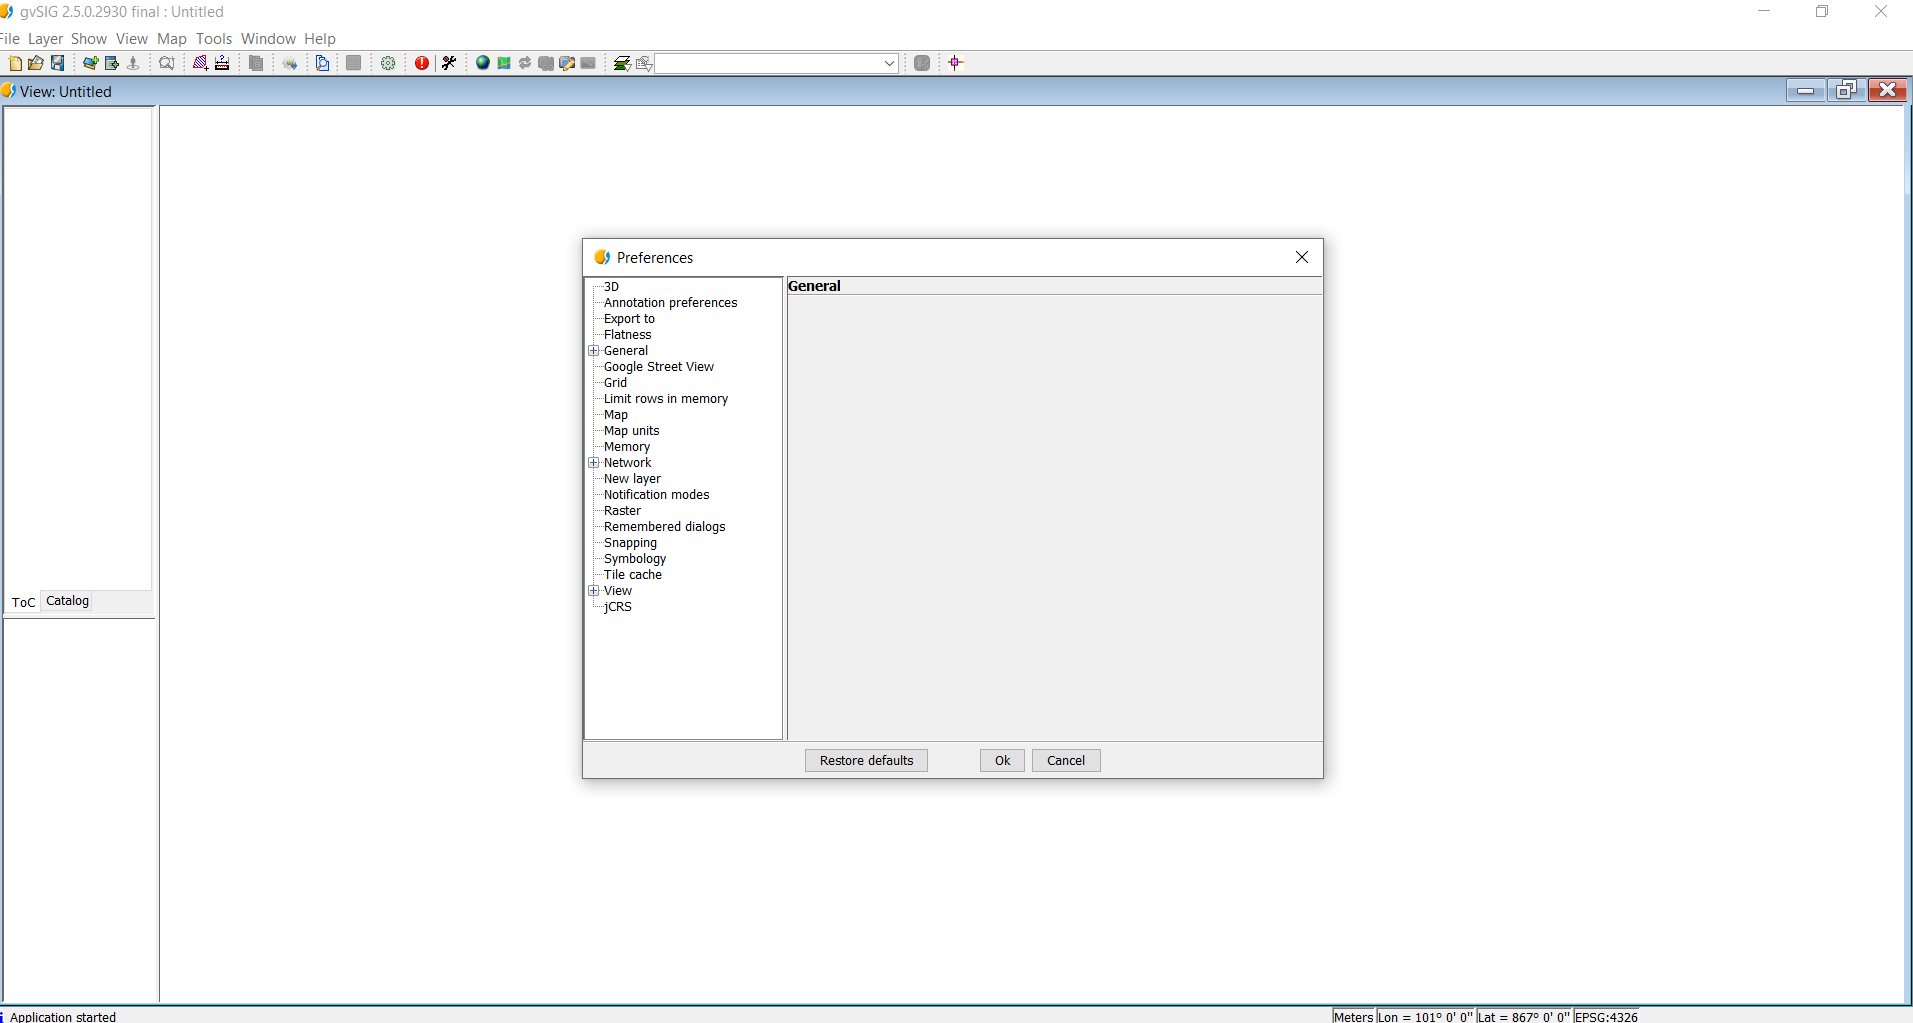This screenshot has height=1023, width=1913.
Task: Open the Help menu
Action: click(x=320, y=39)
